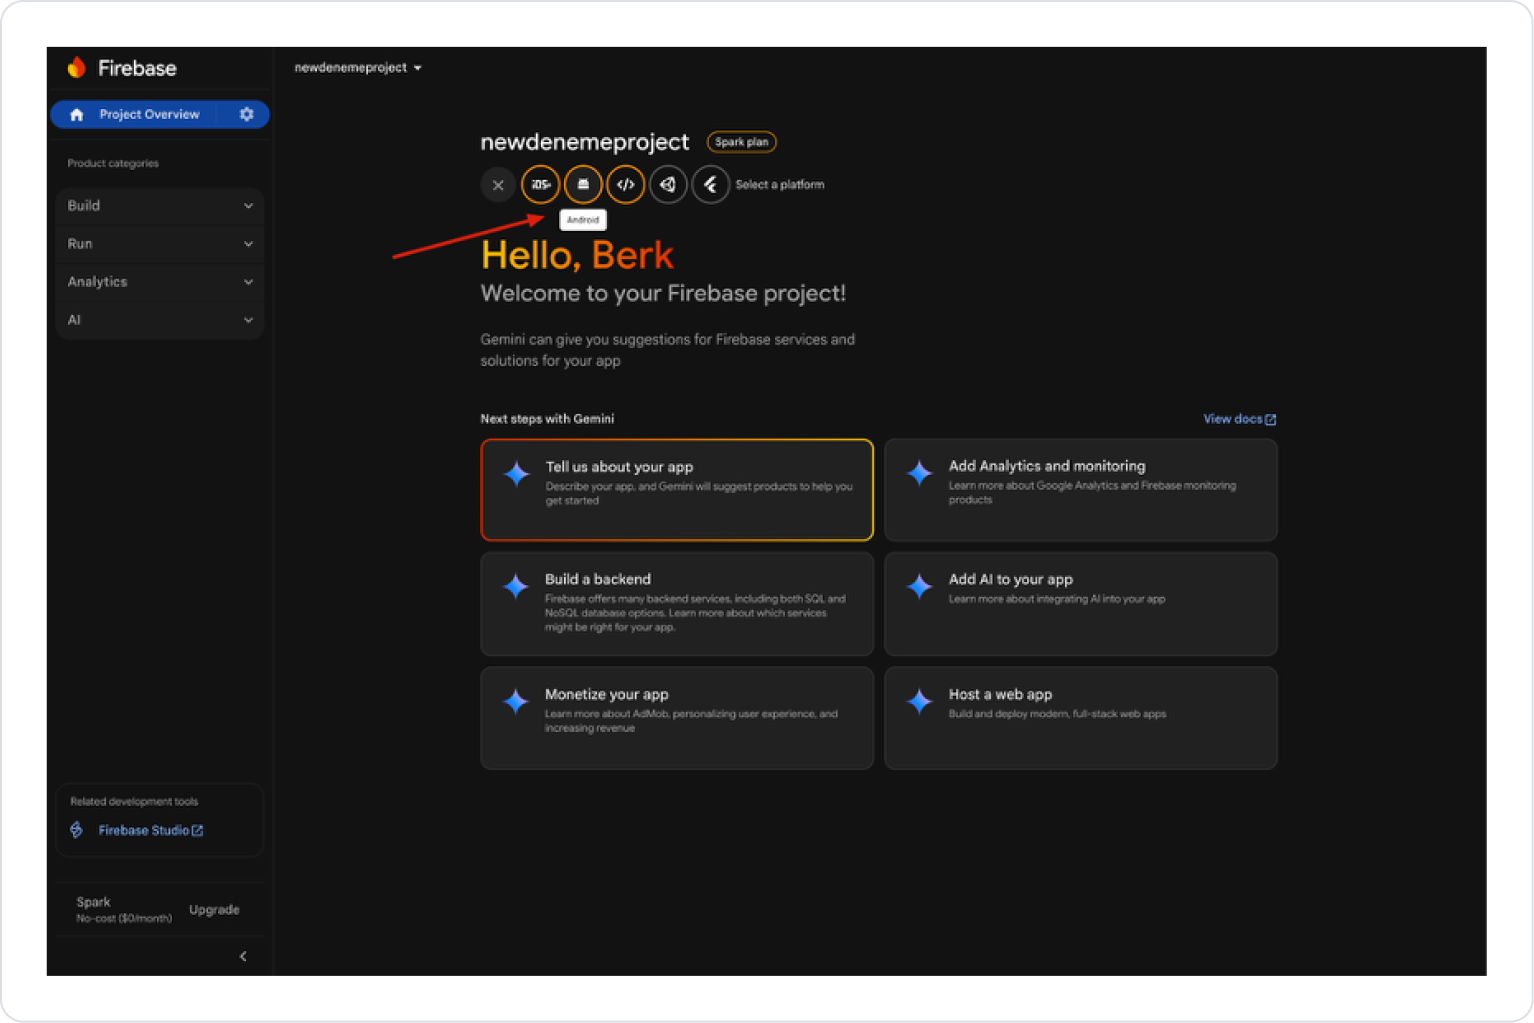This screenshot has height=1023, width=1534.
Task: Click the newdenemeproject page title
Action: [x=585, y=142]
